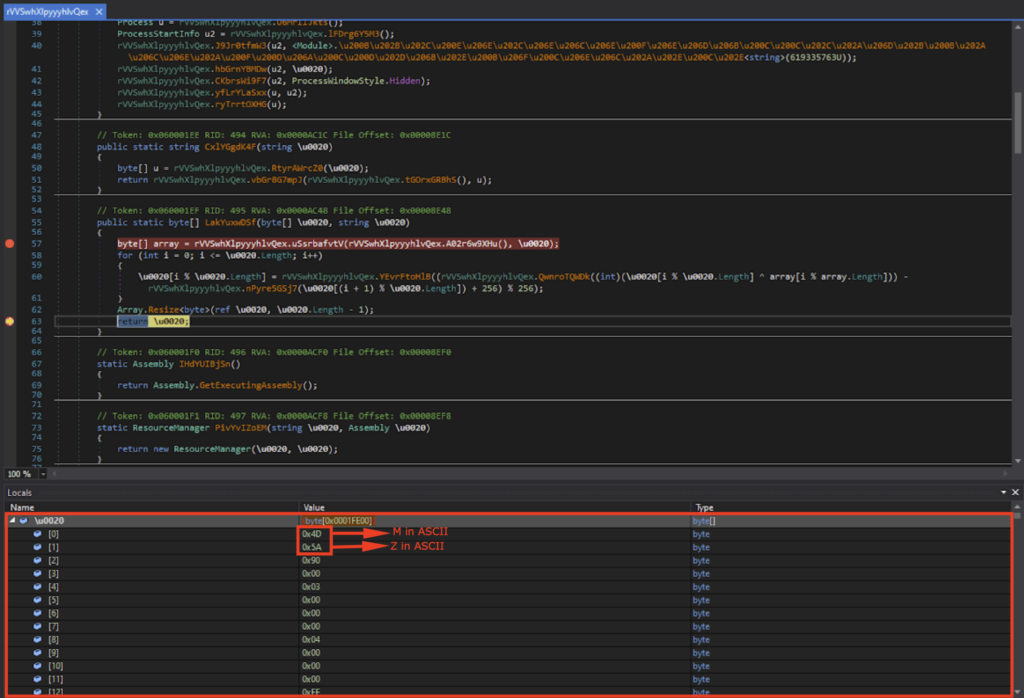Click the Value column header in Locals

click(x=314, y=508)
